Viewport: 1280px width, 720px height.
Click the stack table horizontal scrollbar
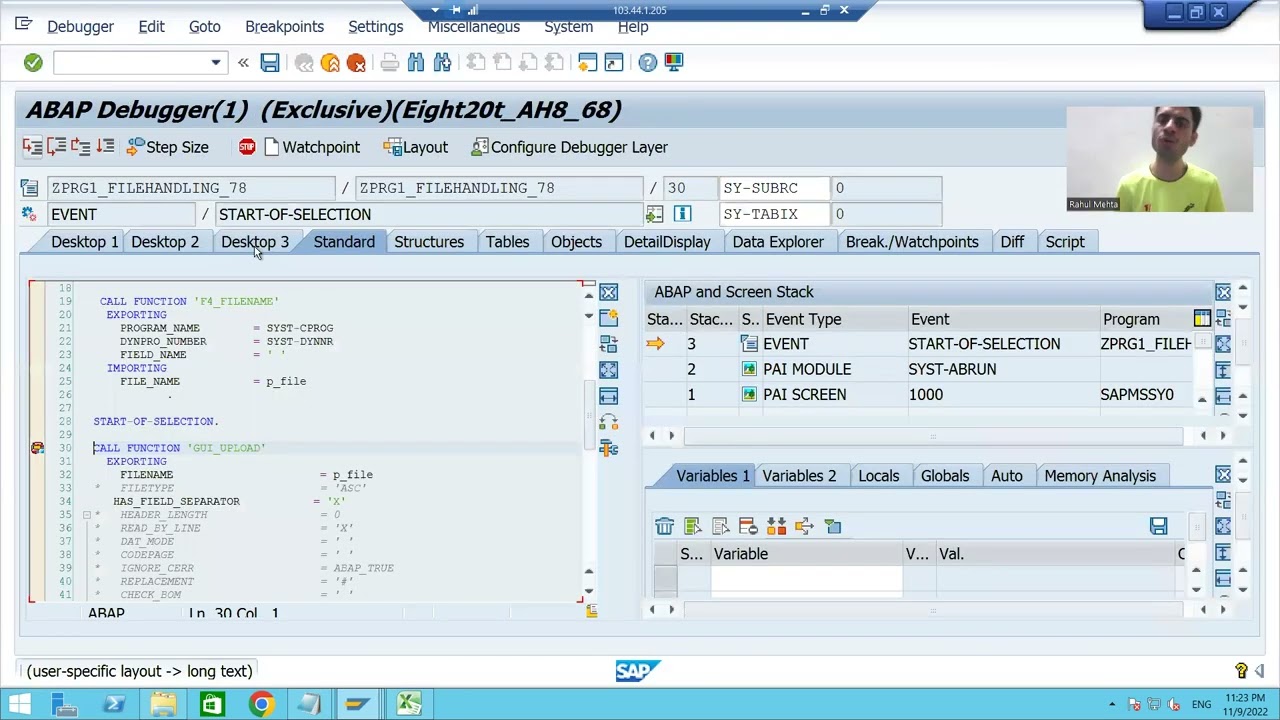932,435
